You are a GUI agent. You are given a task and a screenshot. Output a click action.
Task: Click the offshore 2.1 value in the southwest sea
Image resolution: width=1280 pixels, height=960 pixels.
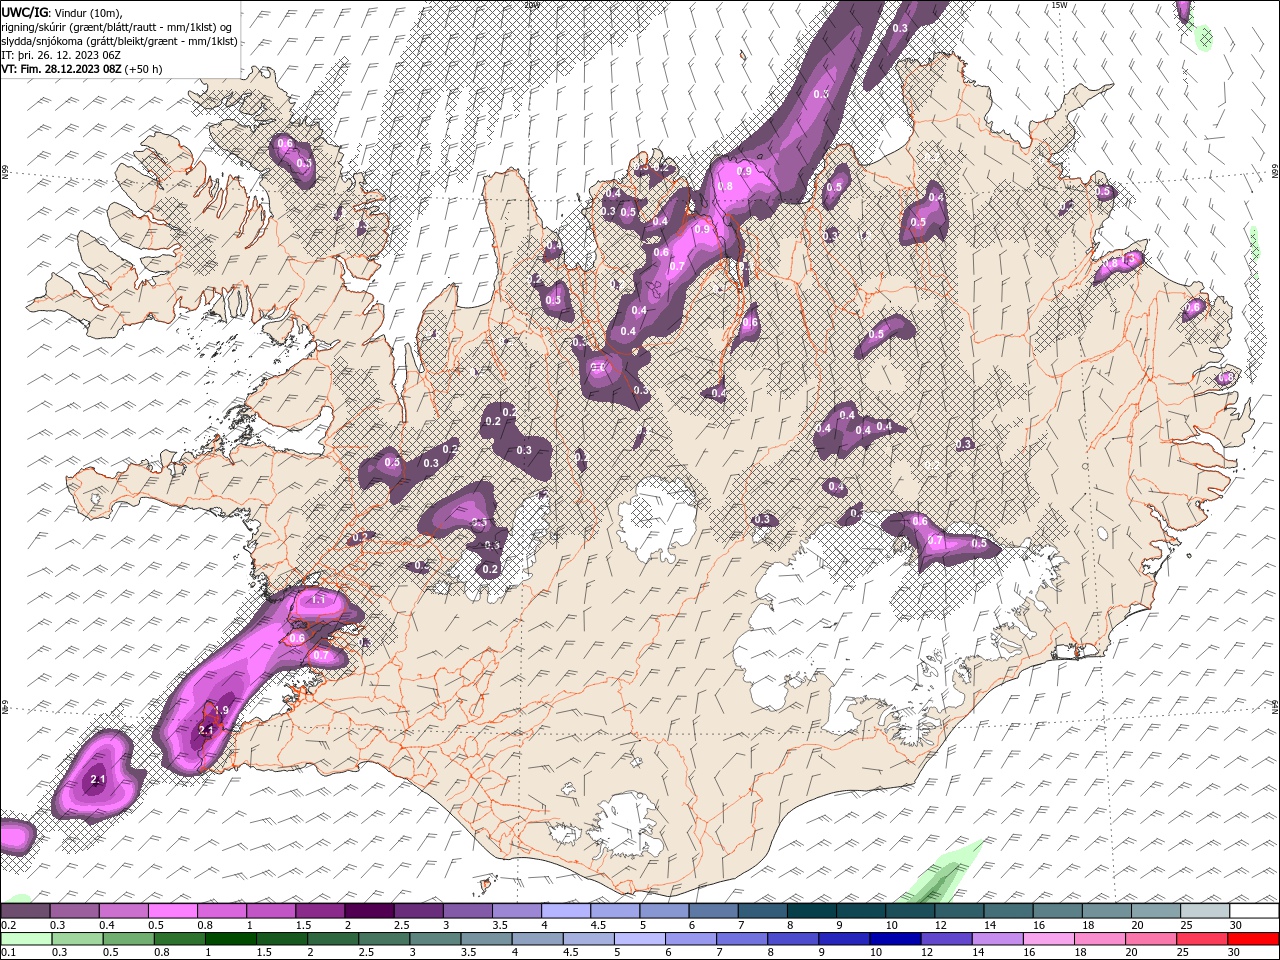(98, 779)
